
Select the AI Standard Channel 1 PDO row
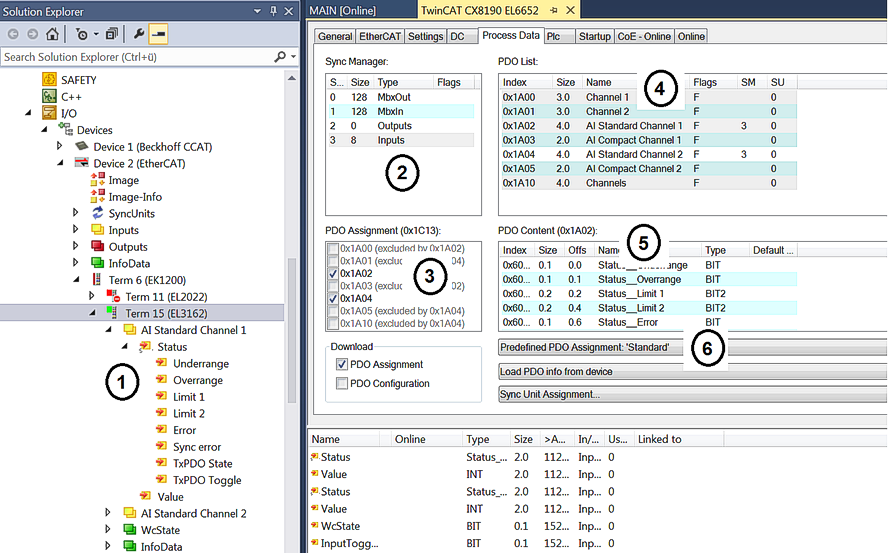coord(649,126)
